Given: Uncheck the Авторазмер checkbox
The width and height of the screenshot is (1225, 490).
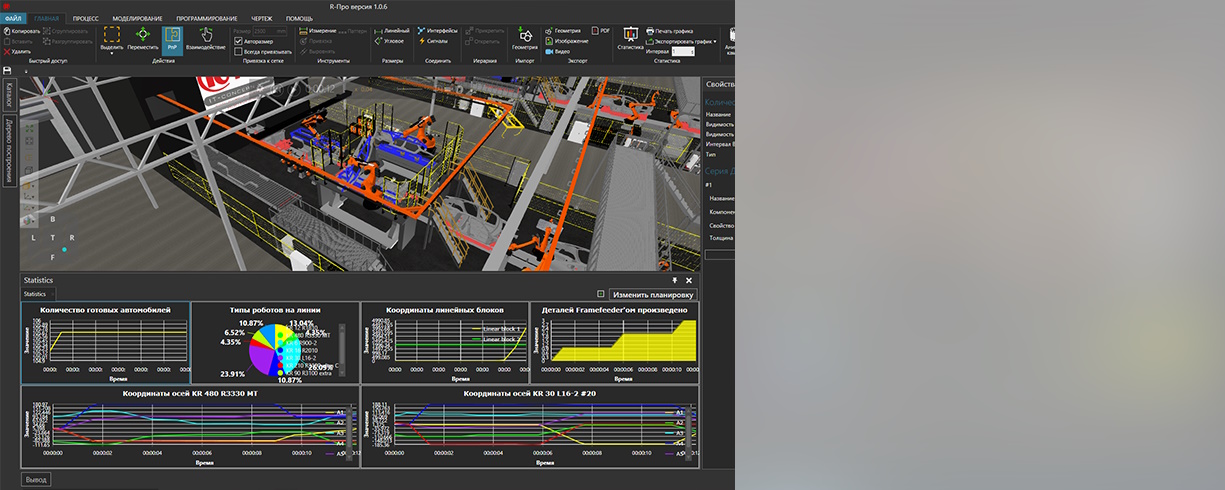Looking at the screenshot, I should point(237,41).
